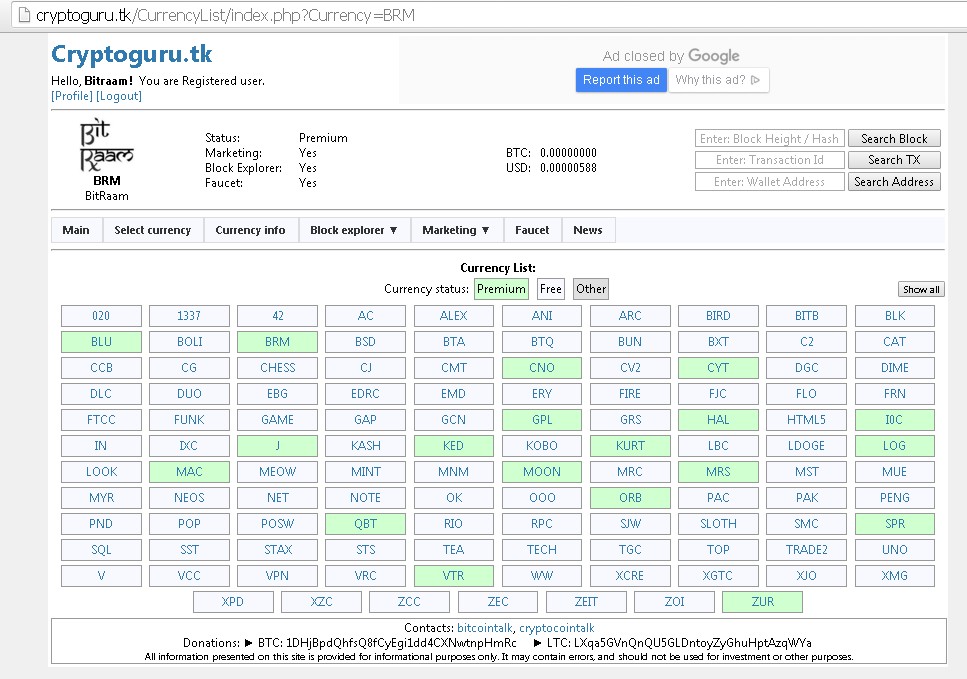Screen dimensions: 967x679
Task: Open the News tab
Action: [588, 230]
